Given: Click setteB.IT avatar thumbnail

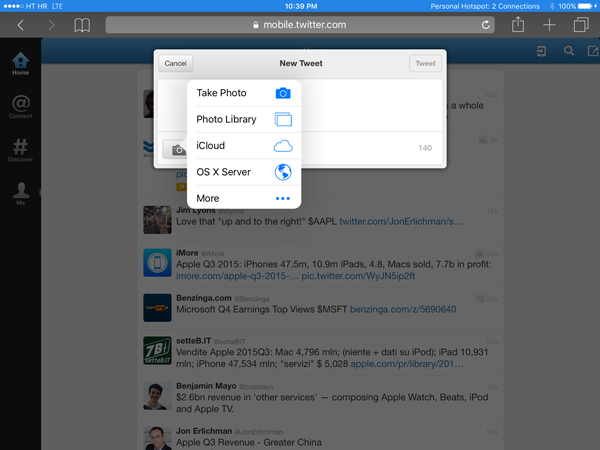Looking at the screenshot, I should (157, 351).
